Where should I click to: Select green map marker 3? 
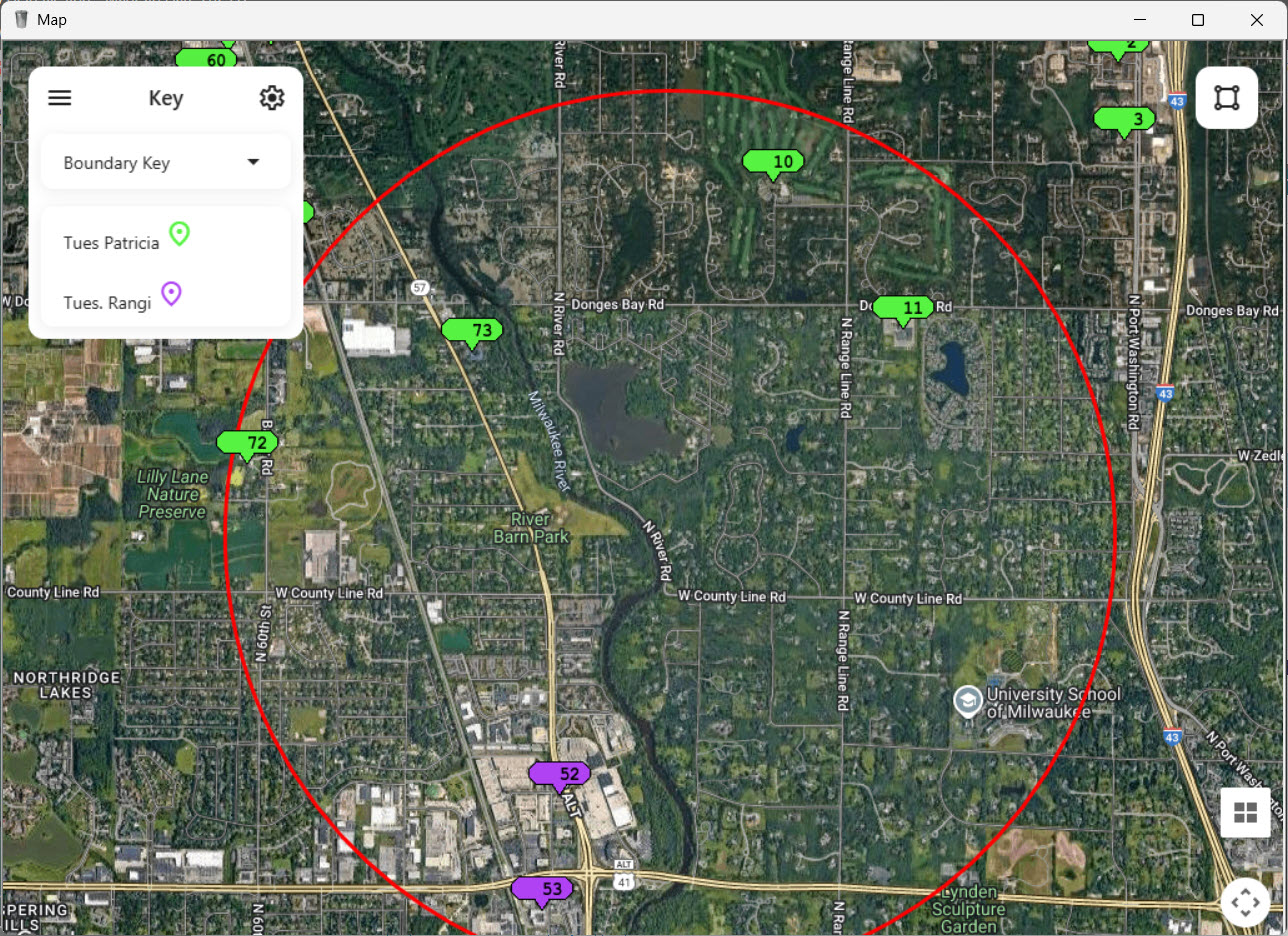[x=1124, y=120]
